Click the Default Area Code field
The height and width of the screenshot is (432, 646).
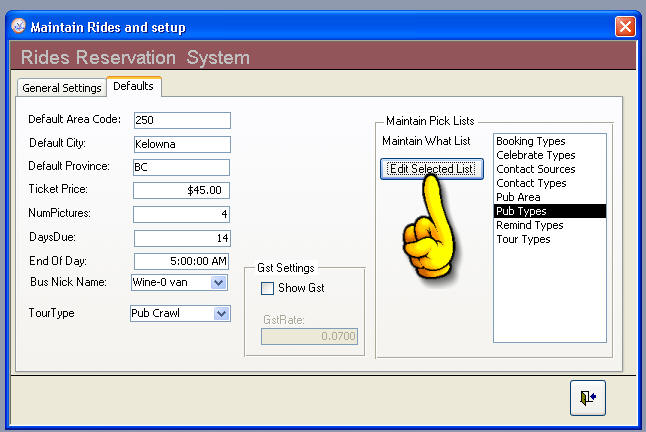[x=181, y=121]
